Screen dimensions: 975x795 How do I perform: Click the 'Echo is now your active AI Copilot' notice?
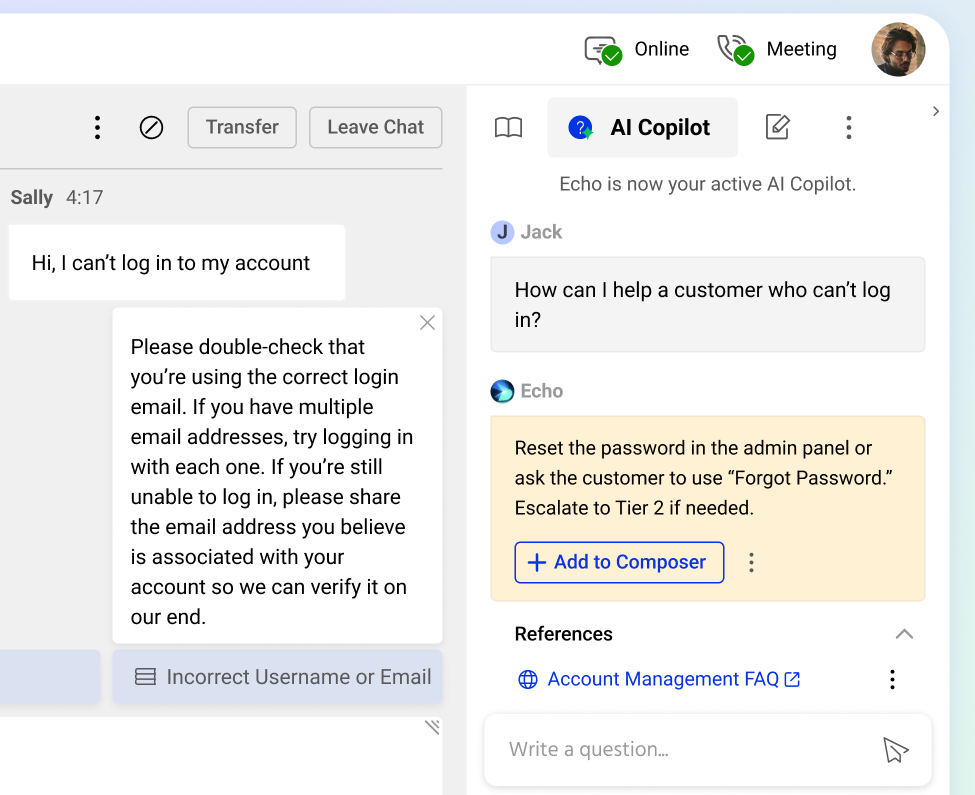(x=708, y=184)
